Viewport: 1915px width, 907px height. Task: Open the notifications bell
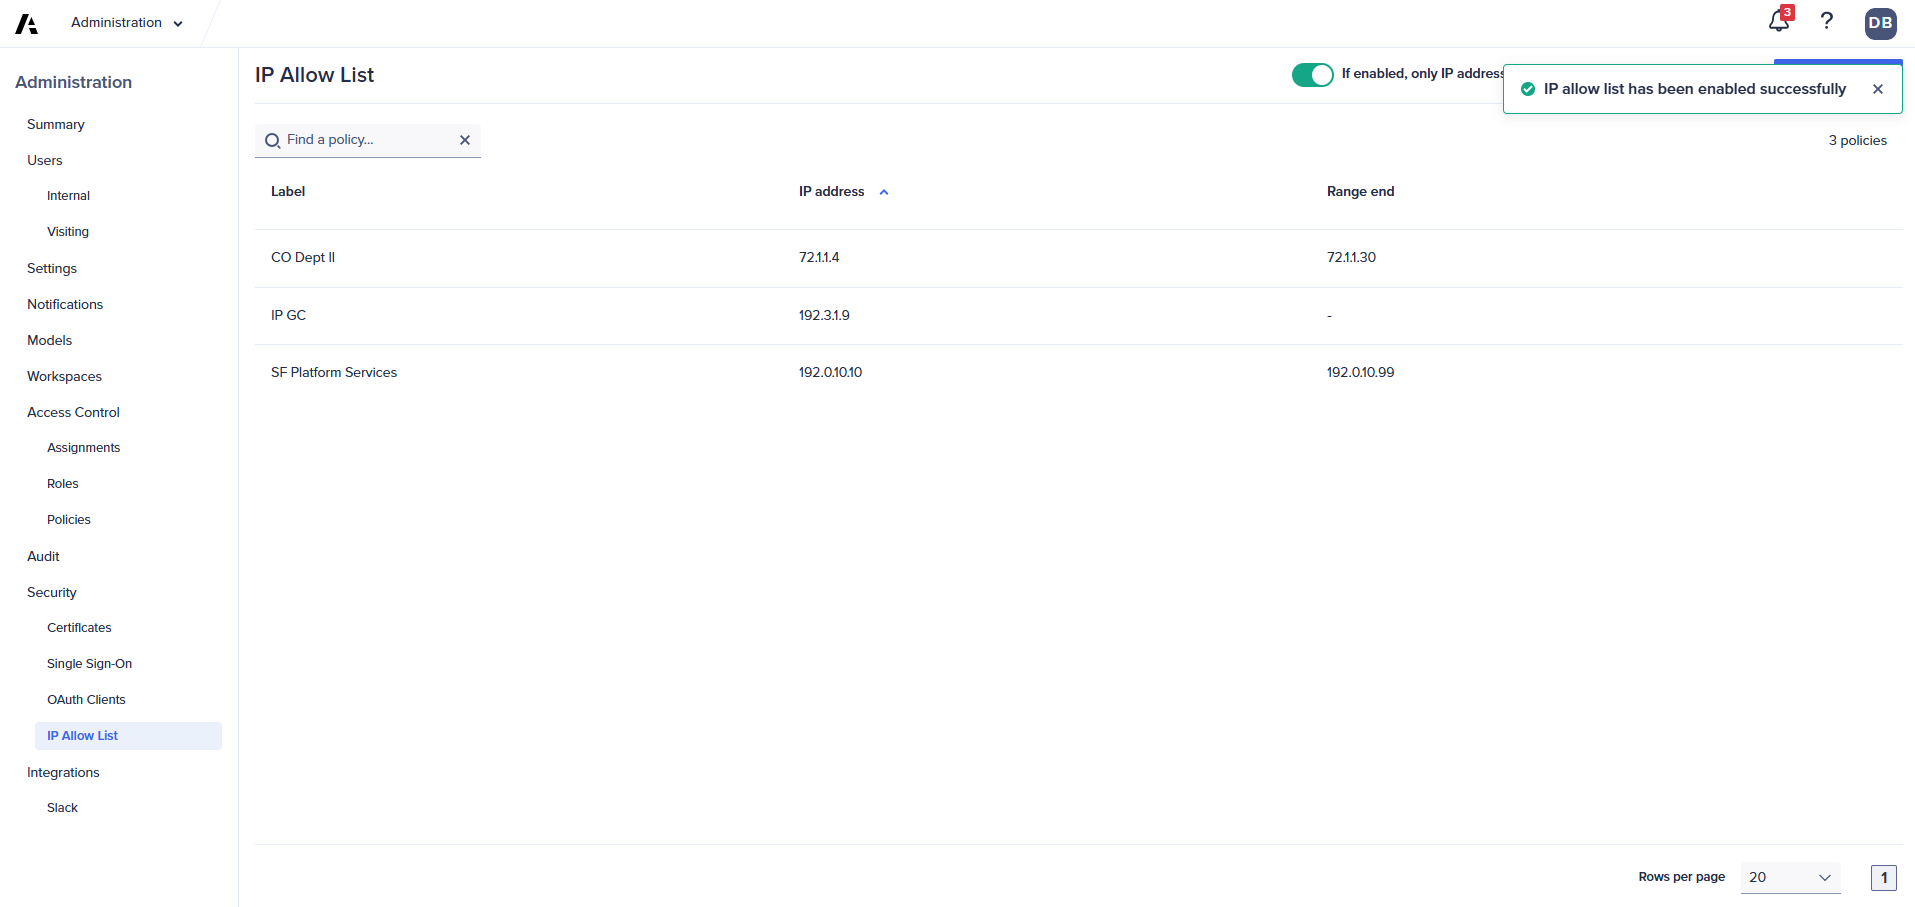[1778, 22]
